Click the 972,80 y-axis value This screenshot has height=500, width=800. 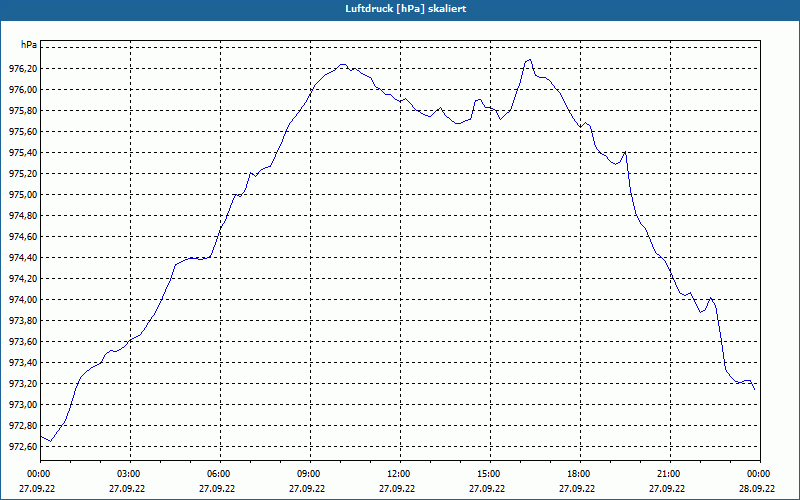click(23, 426)
